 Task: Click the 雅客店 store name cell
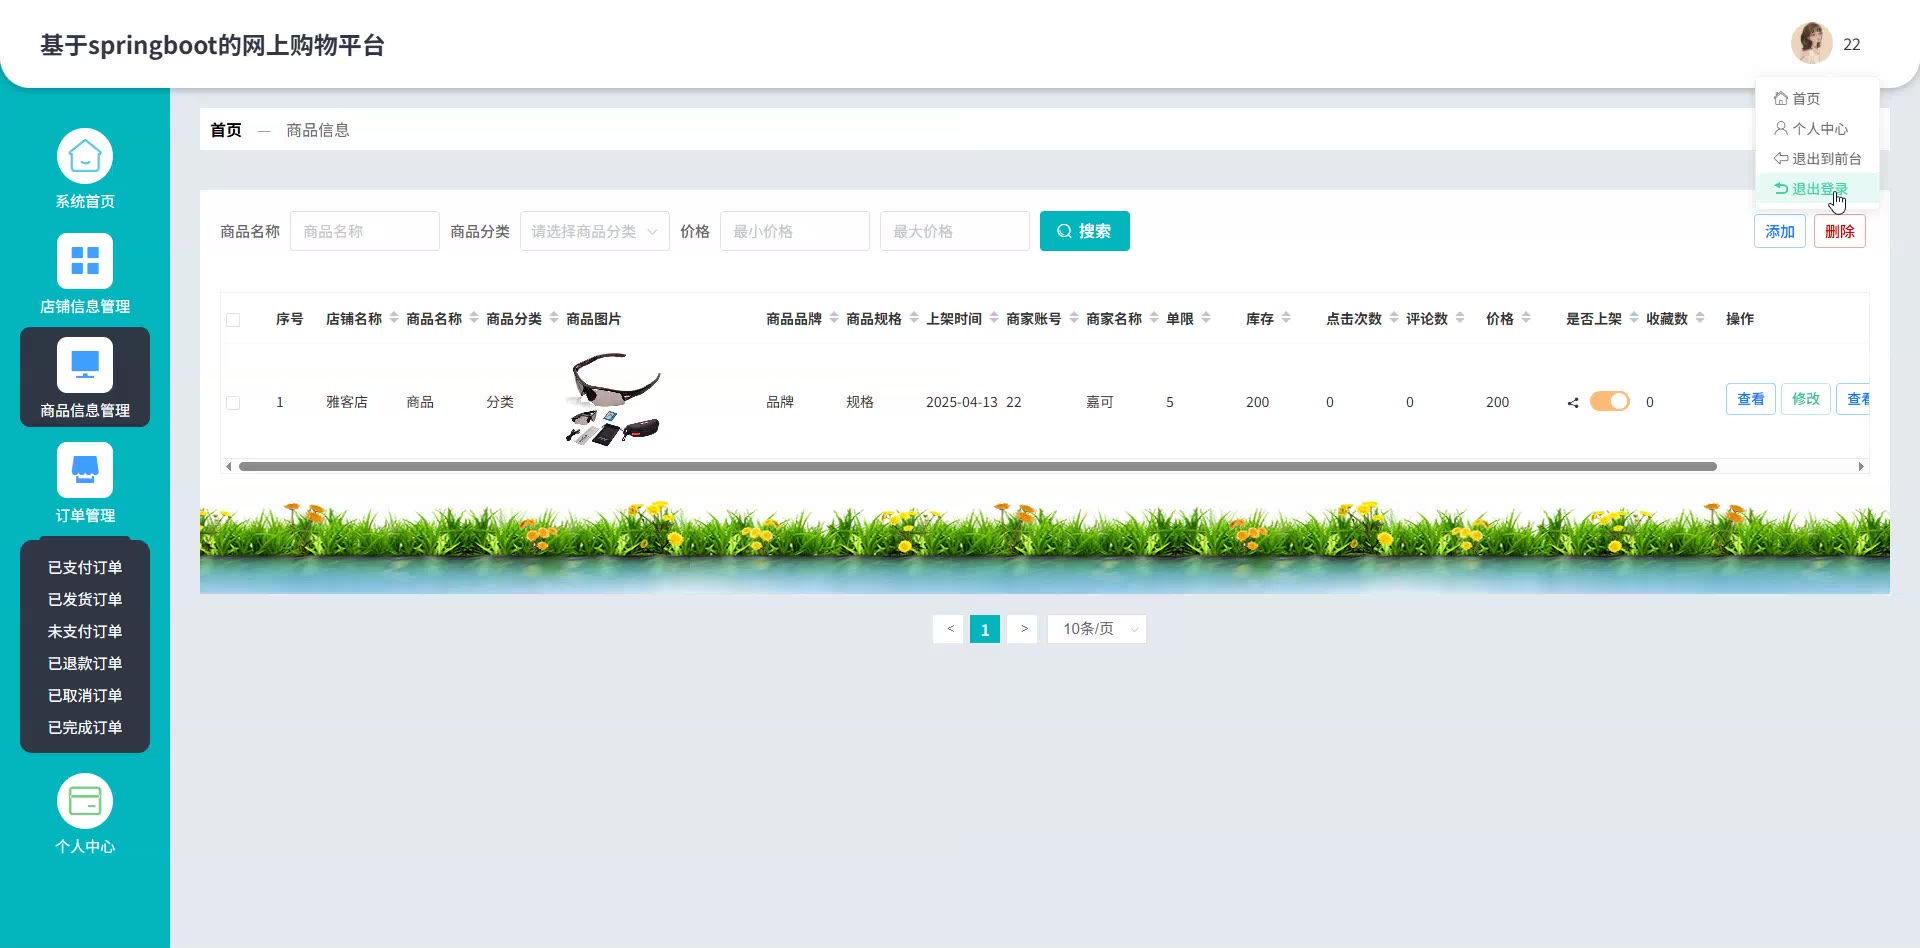(347, 402)
